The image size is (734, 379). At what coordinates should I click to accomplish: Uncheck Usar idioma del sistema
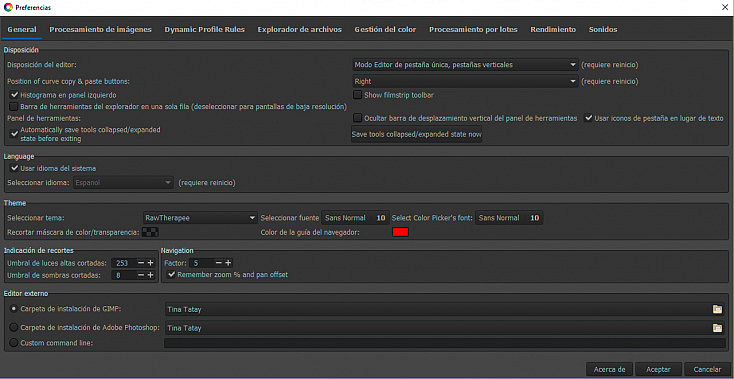tap(14, 168)
